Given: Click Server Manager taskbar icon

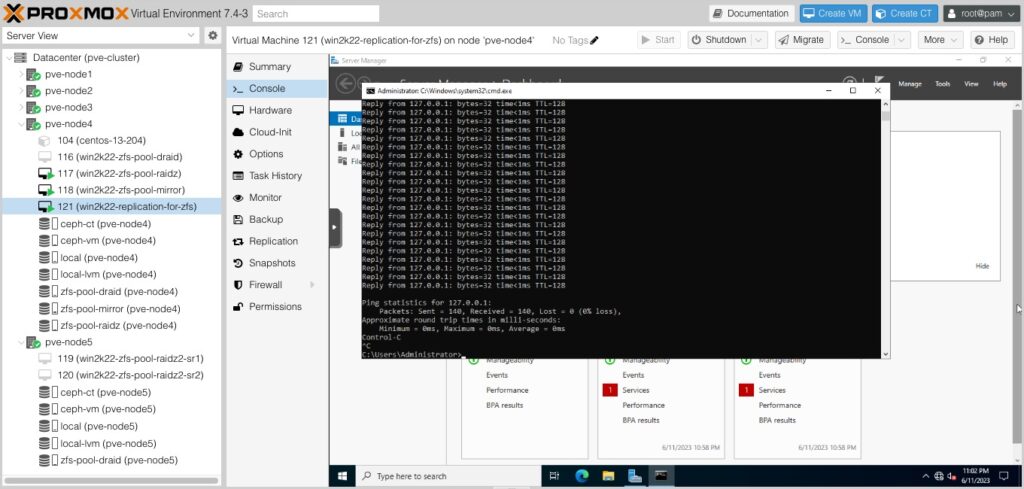Looking at the screenshot, I should [x=634, y=476].
